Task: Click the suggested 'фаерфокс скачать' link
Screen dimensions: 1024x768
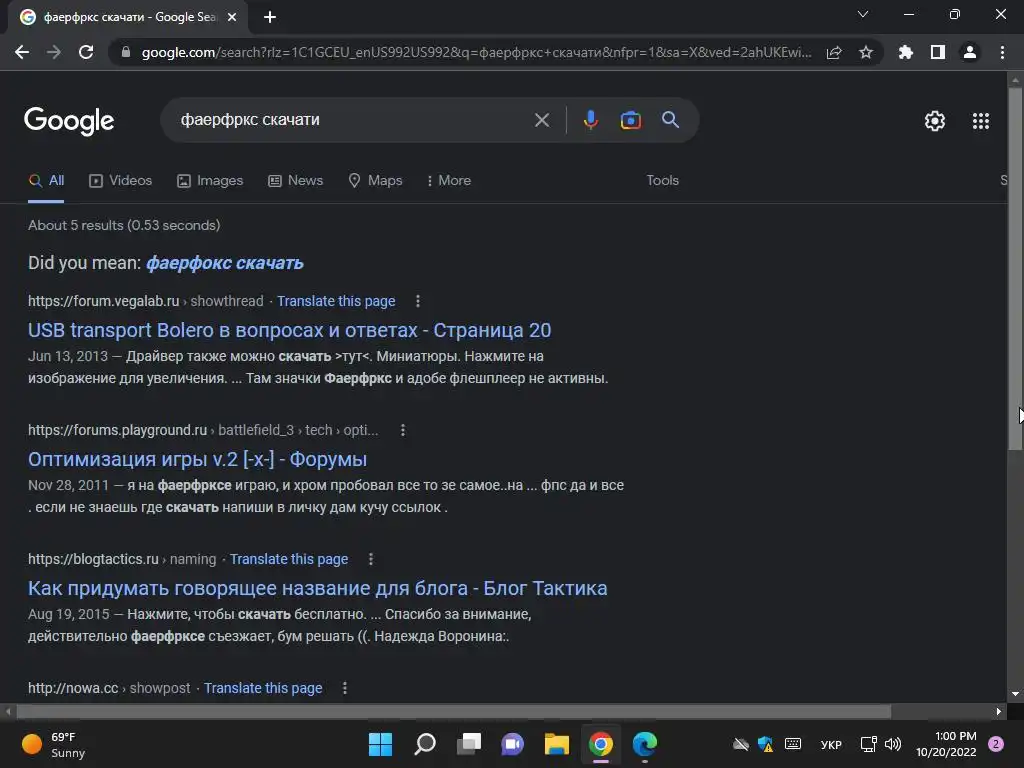Action: (x=225, y=263)
